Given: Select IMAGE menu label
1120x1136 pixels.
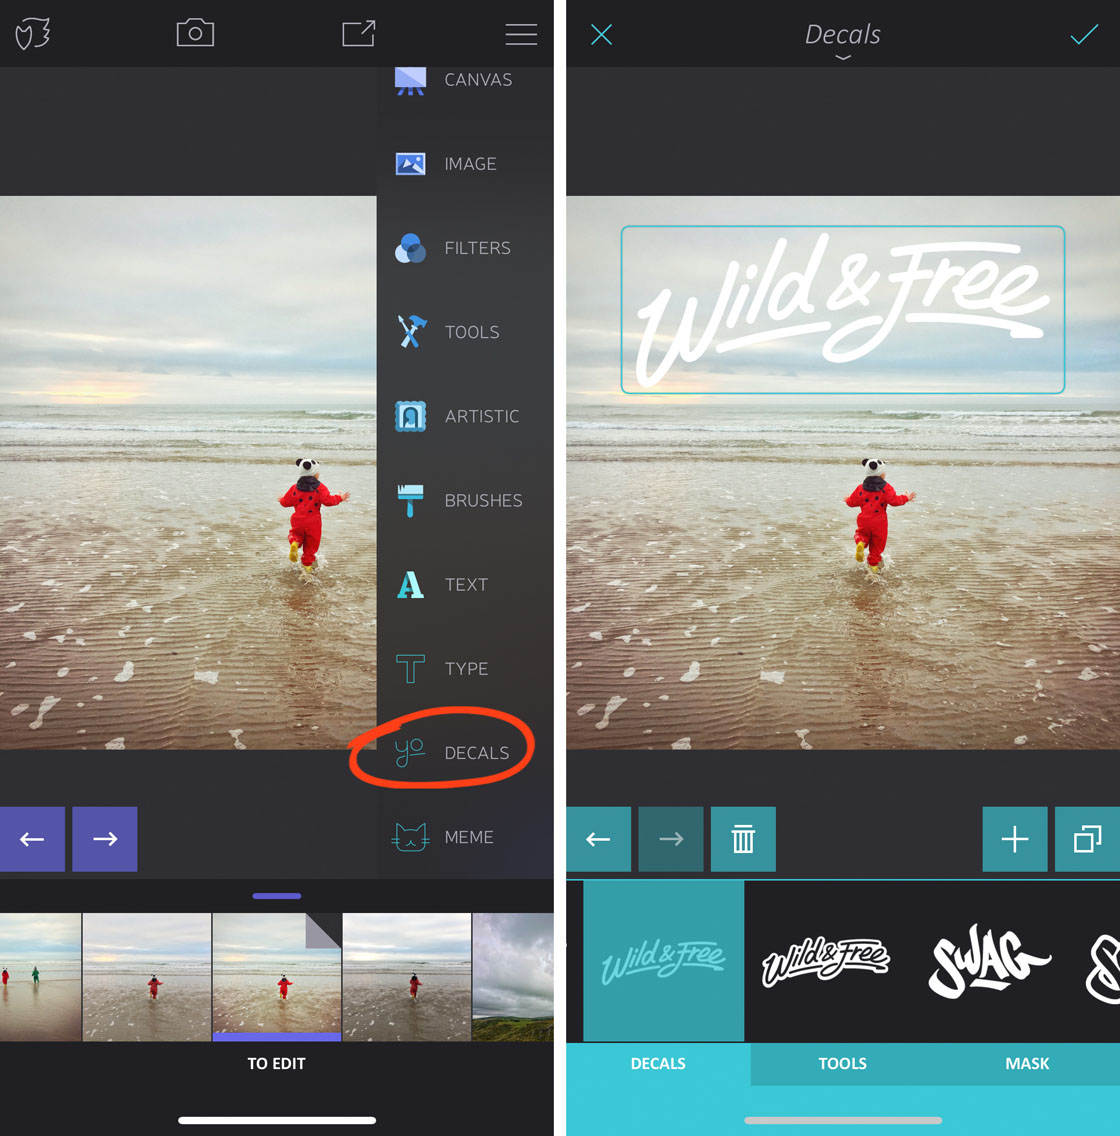Looking at the screenshot, I should 470,164.
